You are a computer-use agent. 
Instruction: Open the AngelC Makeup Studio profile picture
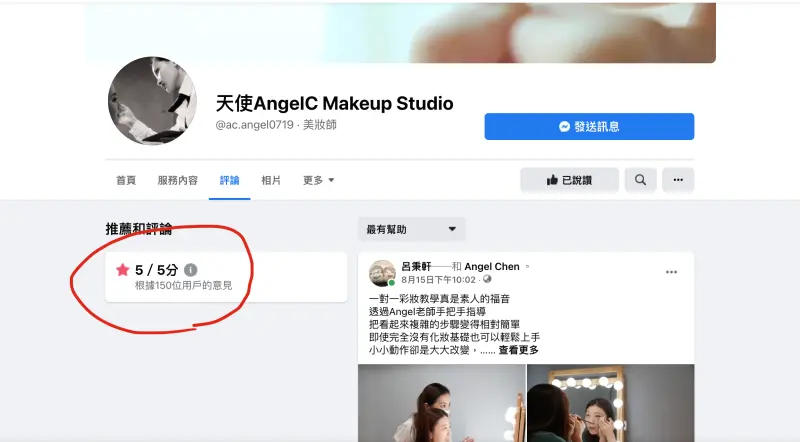[x=153, y=101]
